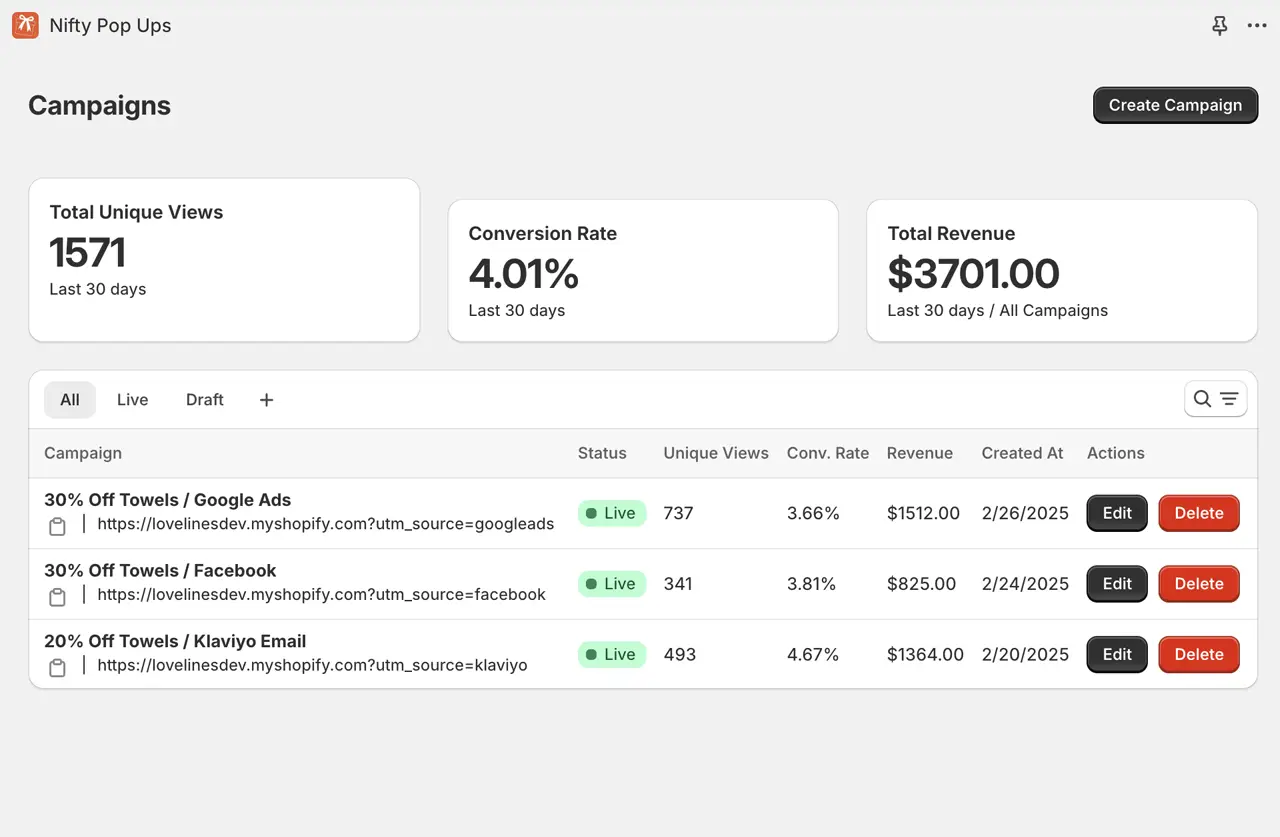The width and height of the screenshot is (1280, 837).
Task: Edit the 20% Off Towels Klaviyo campaign
Action: click(x=1116, y=654)
